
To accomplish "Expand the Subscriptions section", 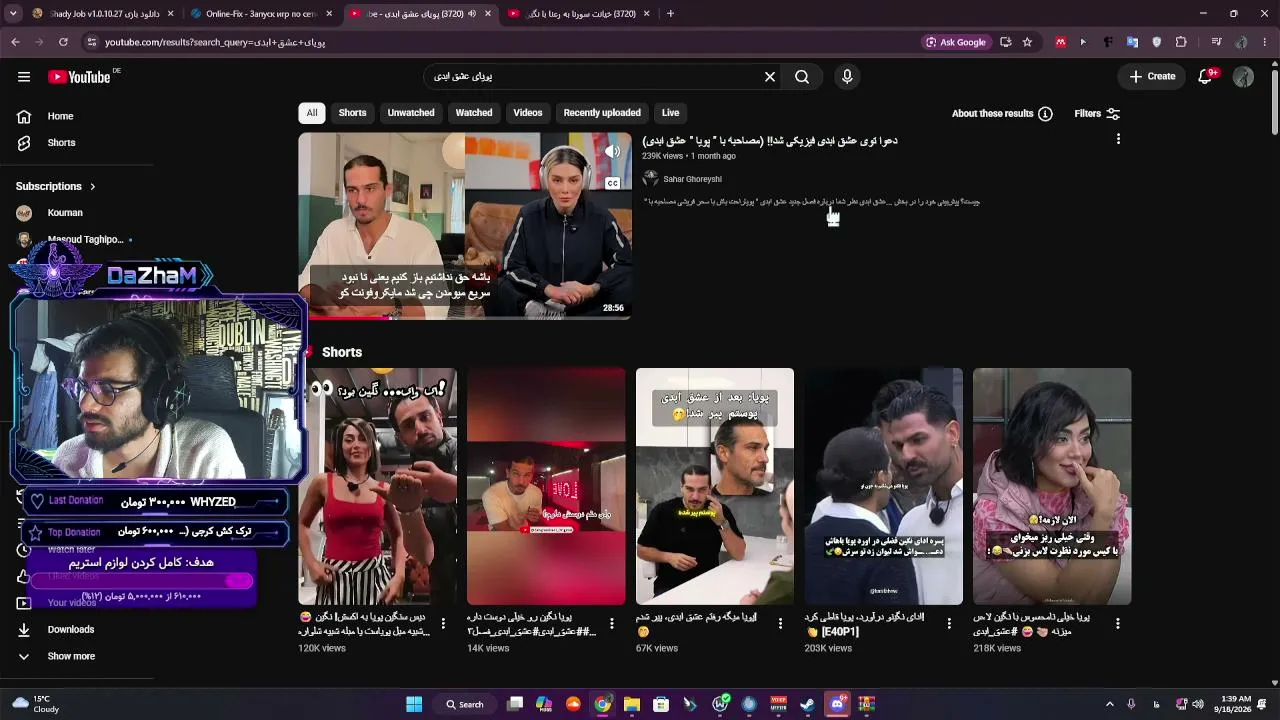I will tap(56, 186).
